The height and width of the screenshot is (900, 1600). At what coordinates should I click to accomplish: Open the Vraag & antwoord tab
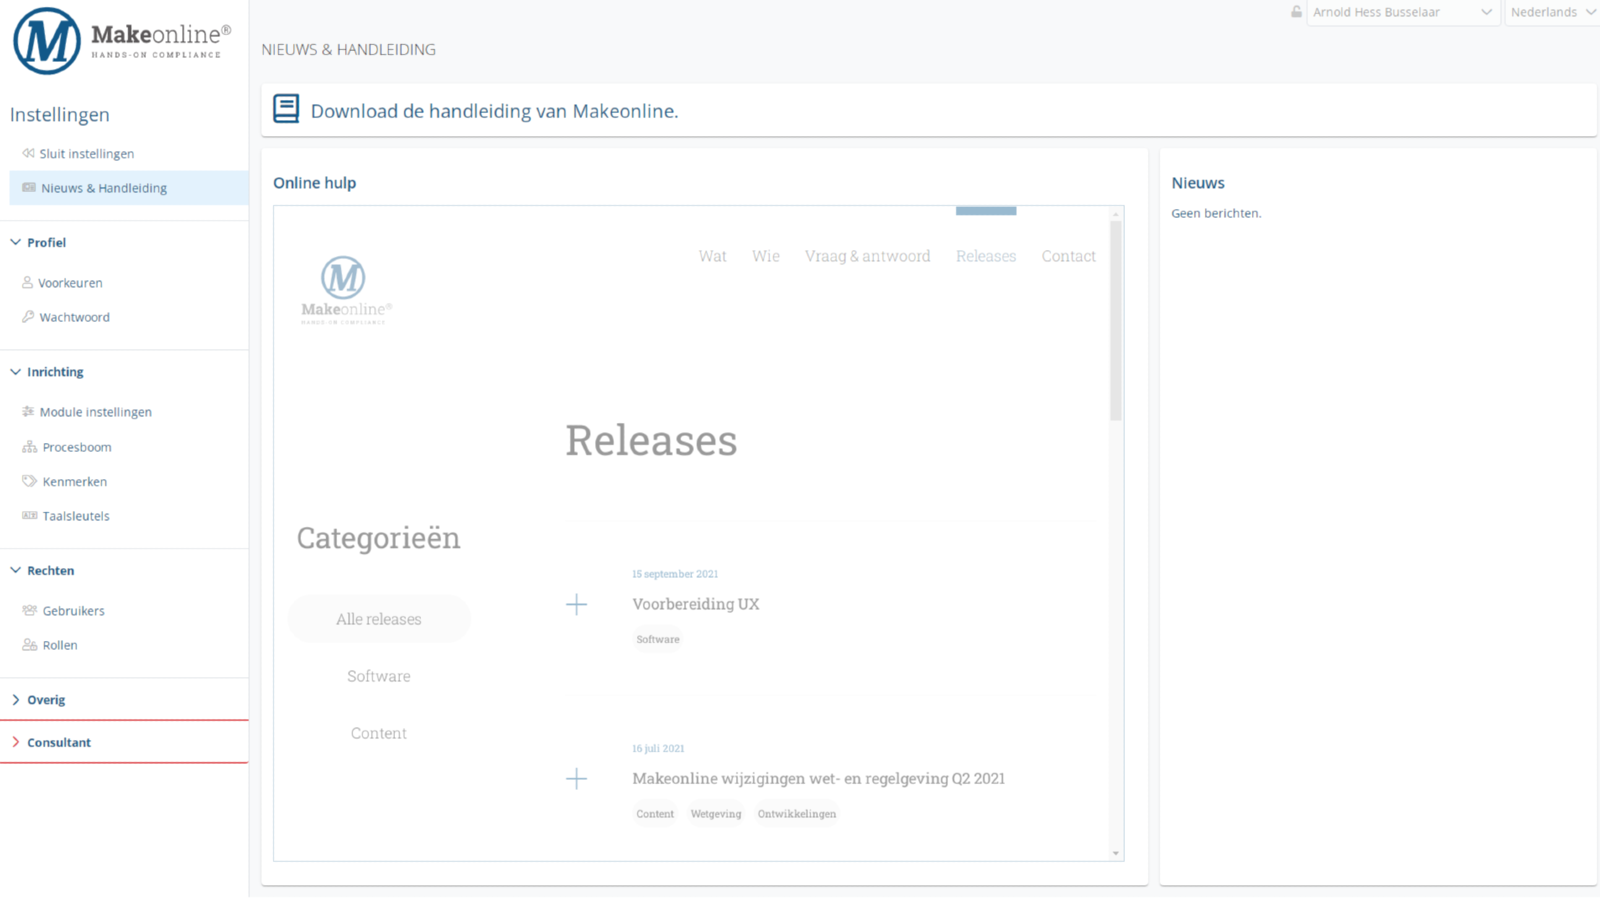coord(867,256)
